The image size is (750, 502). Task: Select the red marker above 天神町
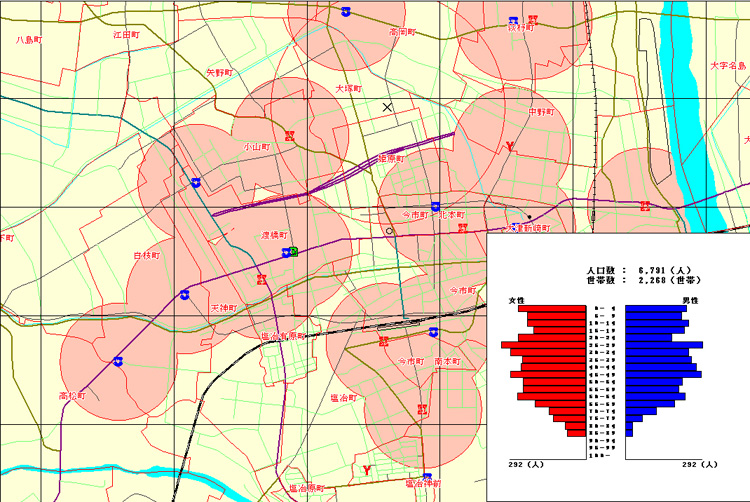click(261, 279)
